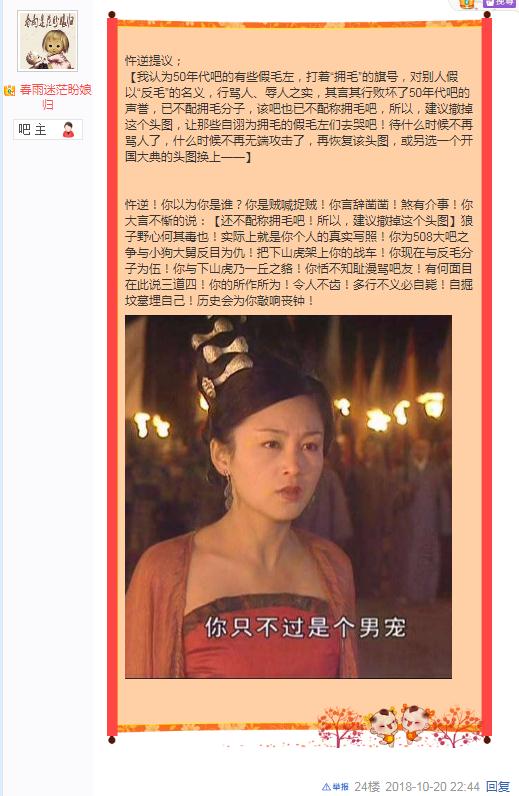Click the warning triangle icon next to 举报

coord(326,787)
